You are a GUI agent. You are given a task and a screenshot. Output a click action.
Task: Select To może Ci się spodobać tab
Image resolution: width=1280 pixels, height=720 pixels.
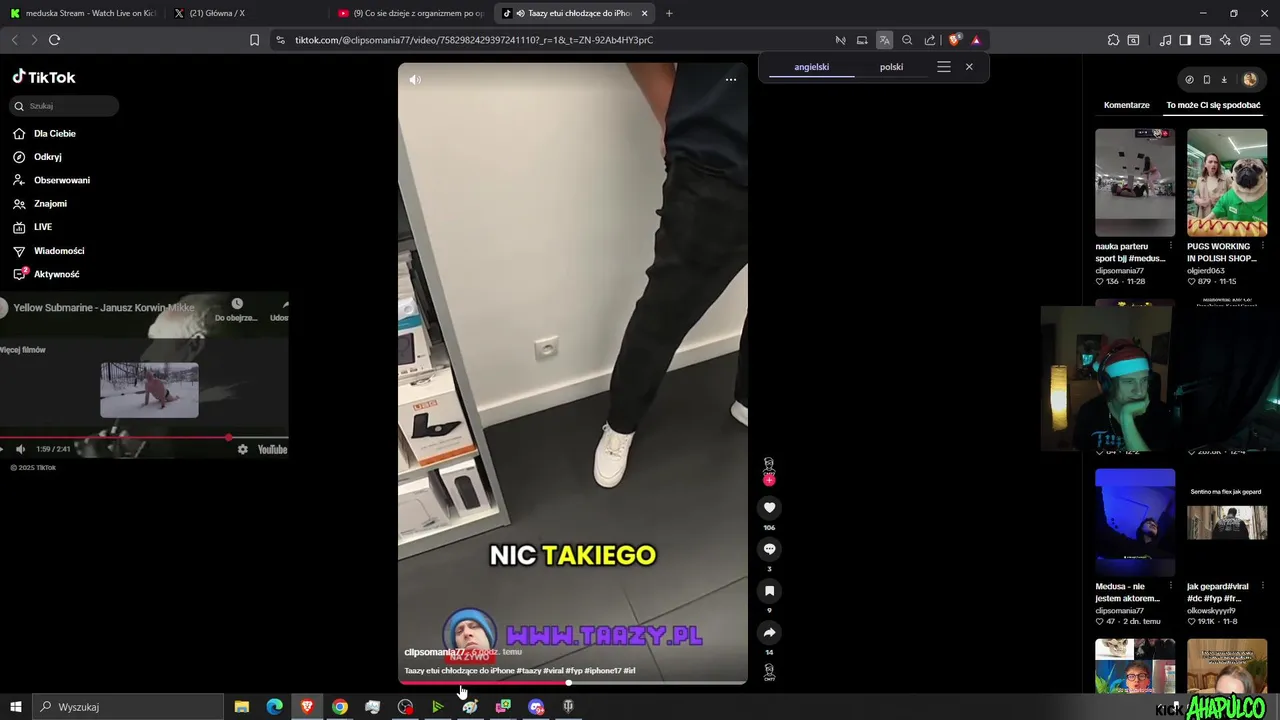pos(1213,105)
